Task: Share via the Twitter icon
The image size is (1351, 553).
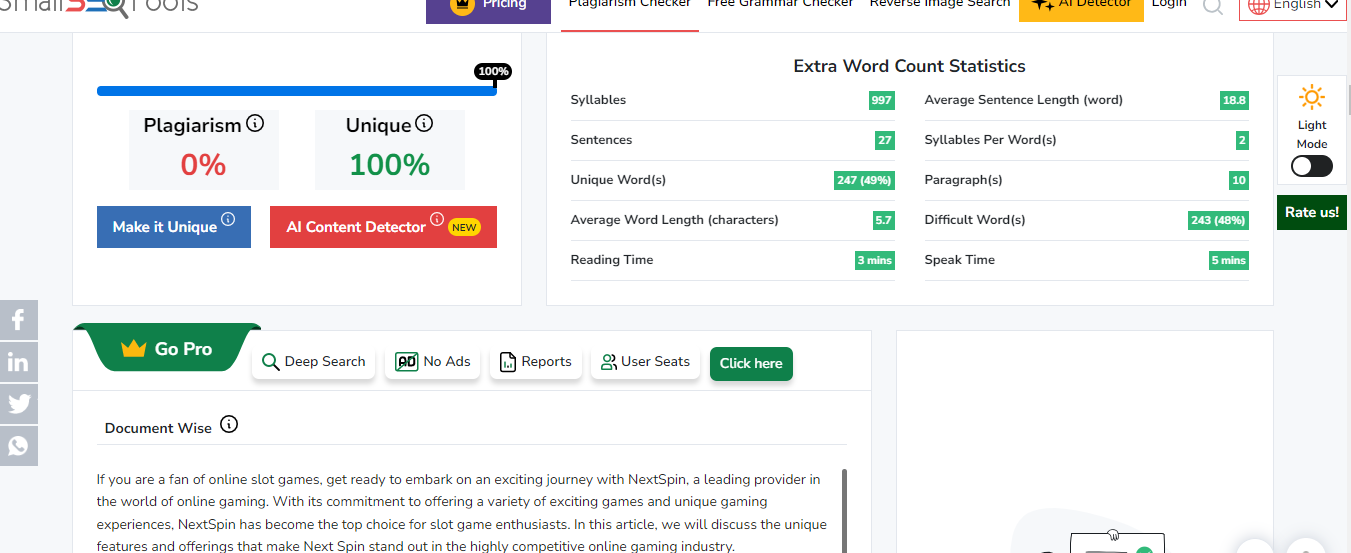Action: tap(18, 404)
